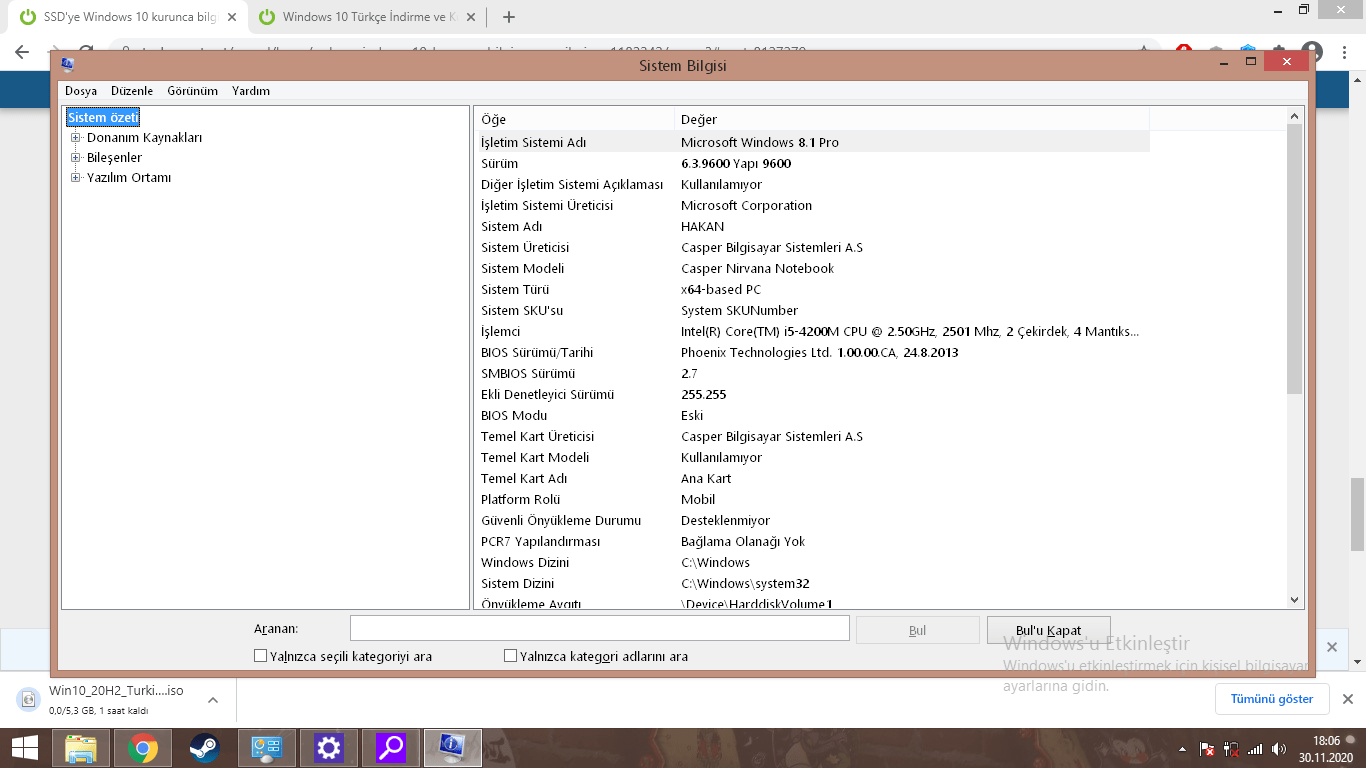The height and width of the screenshot is (768, 1366).
Task: Enable "Yalnızca kategori adlarını ara" checkbox
Action: click(x=511, y=656)
